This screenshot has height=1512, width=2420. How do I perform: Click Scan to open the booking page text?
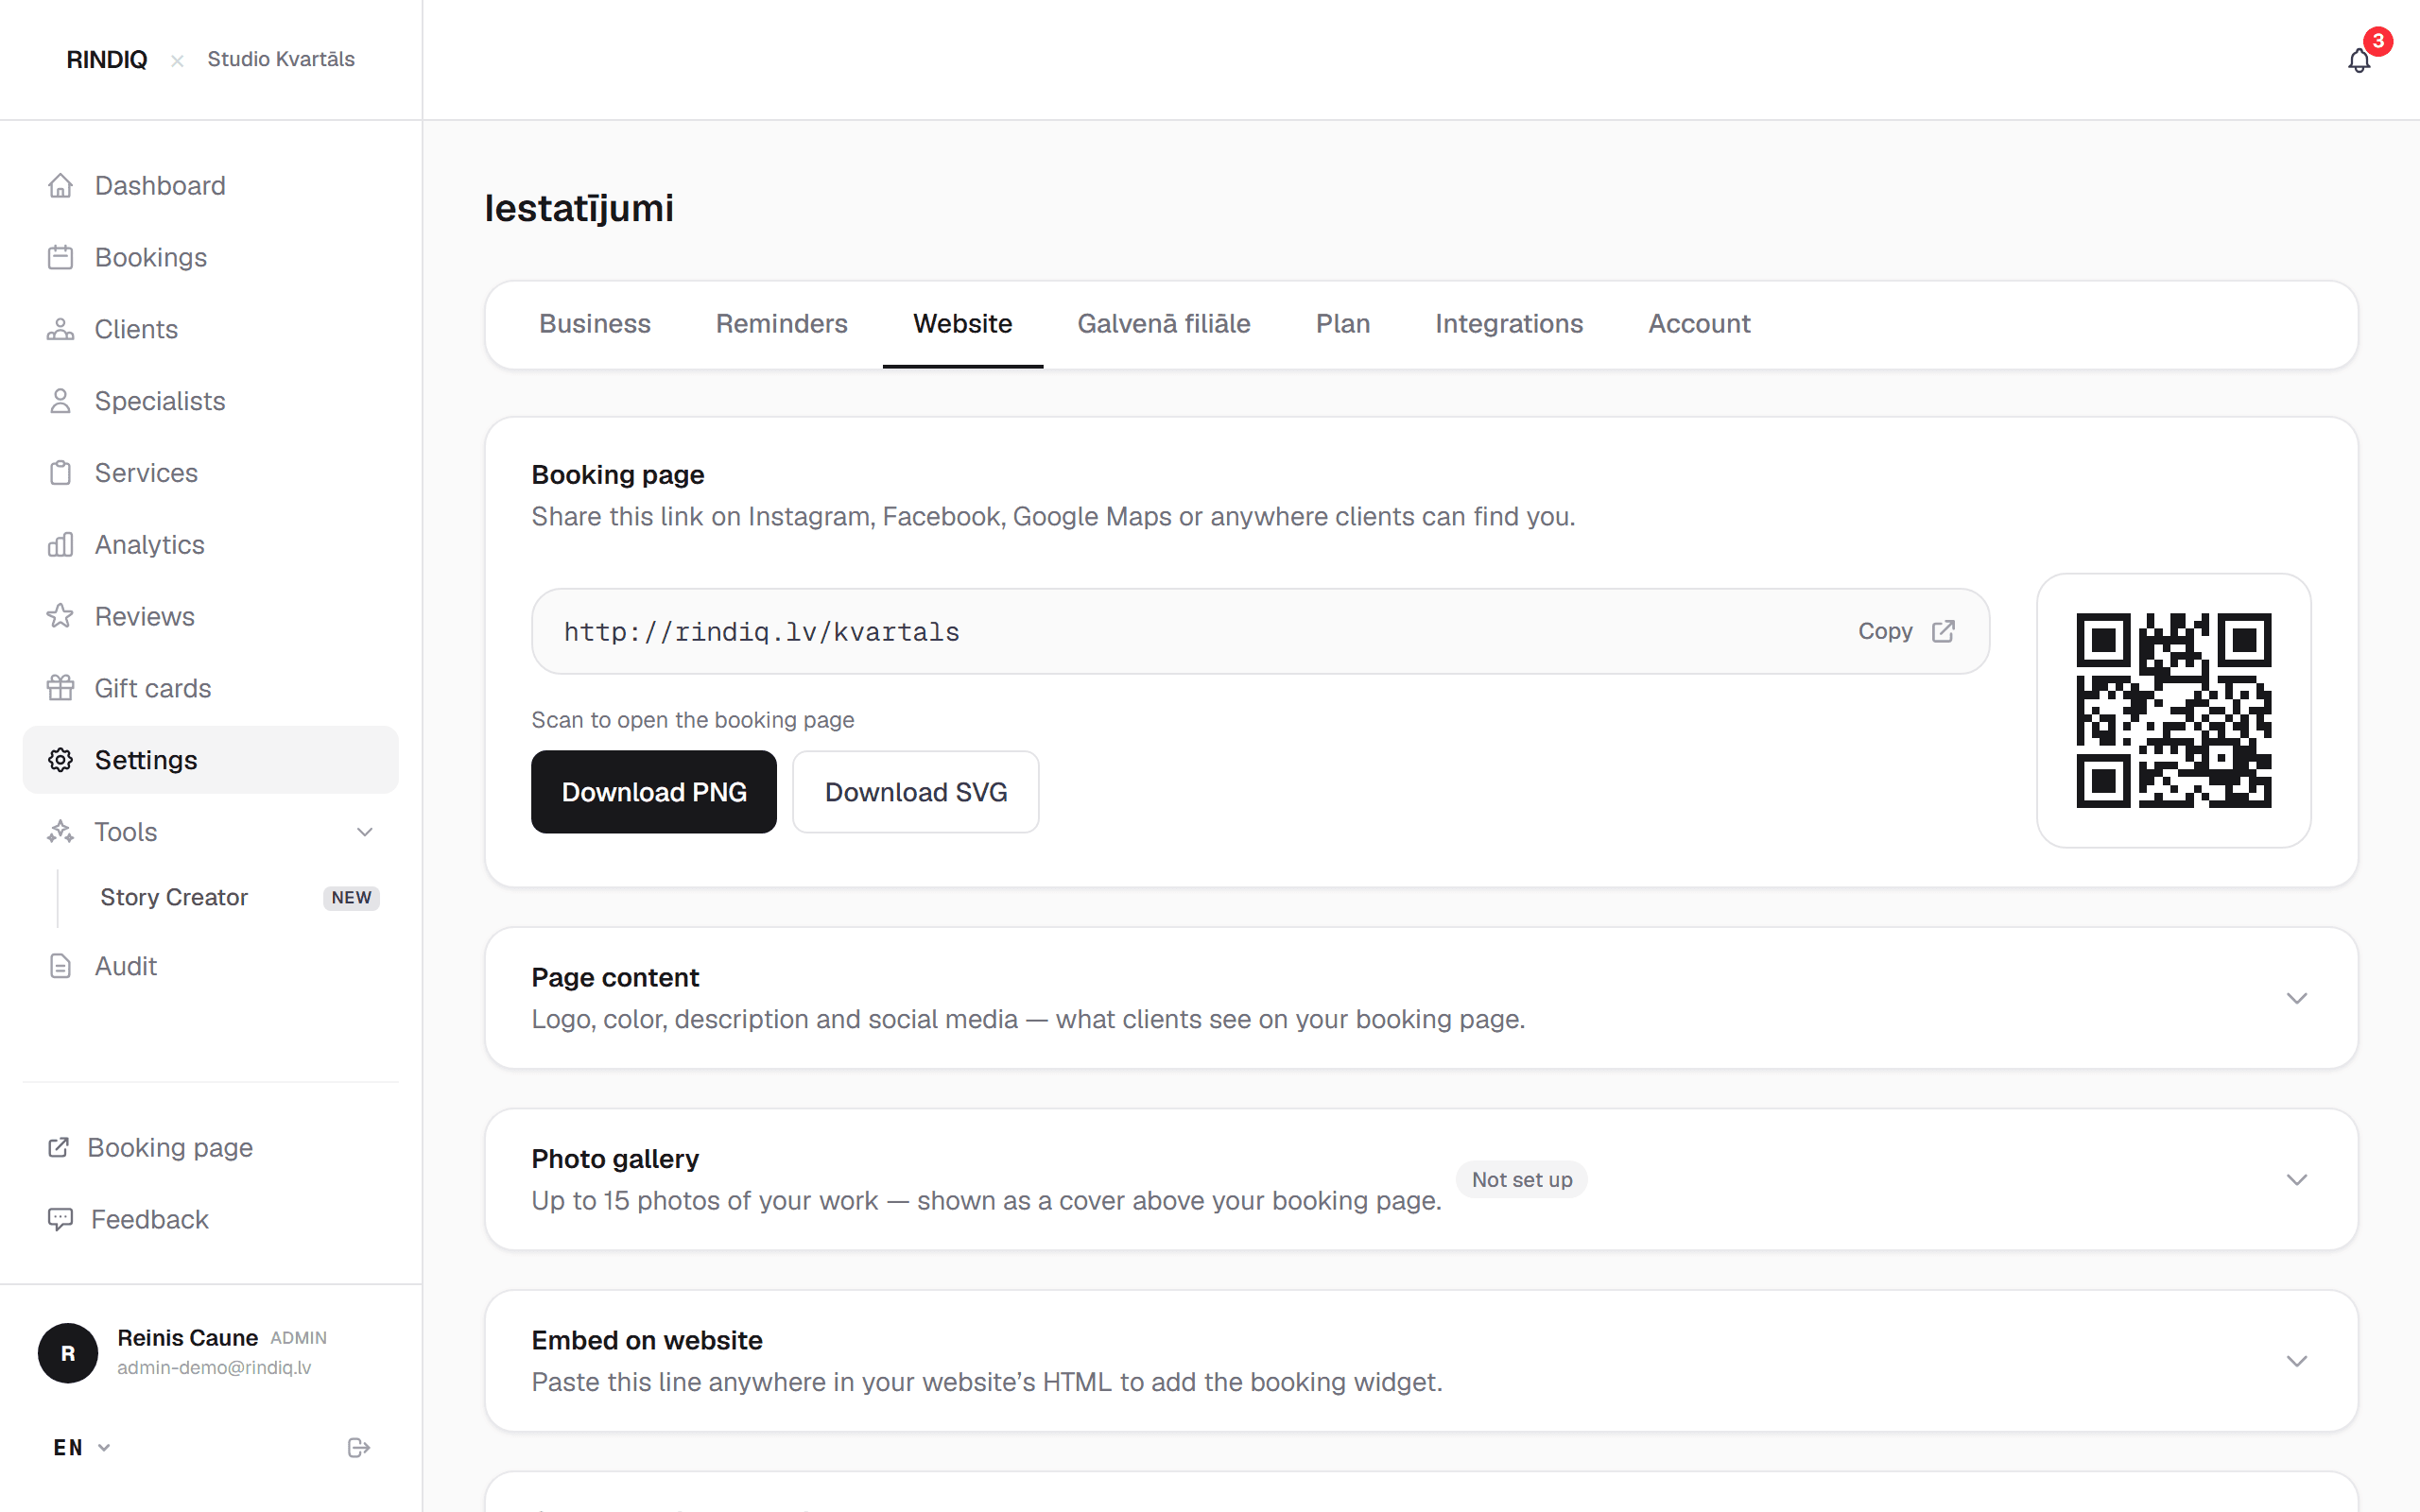tap(692, 720)
